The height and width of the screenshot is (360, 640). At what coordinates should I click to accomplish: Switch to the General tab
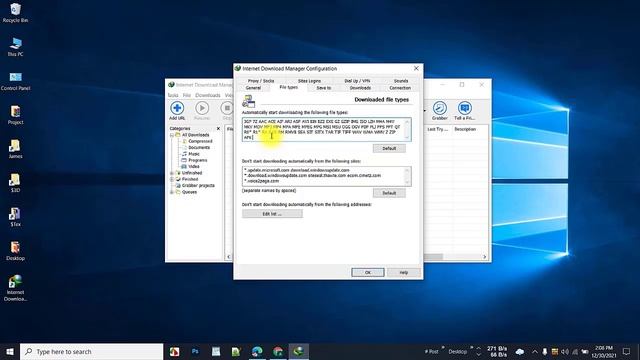point(253,88)
